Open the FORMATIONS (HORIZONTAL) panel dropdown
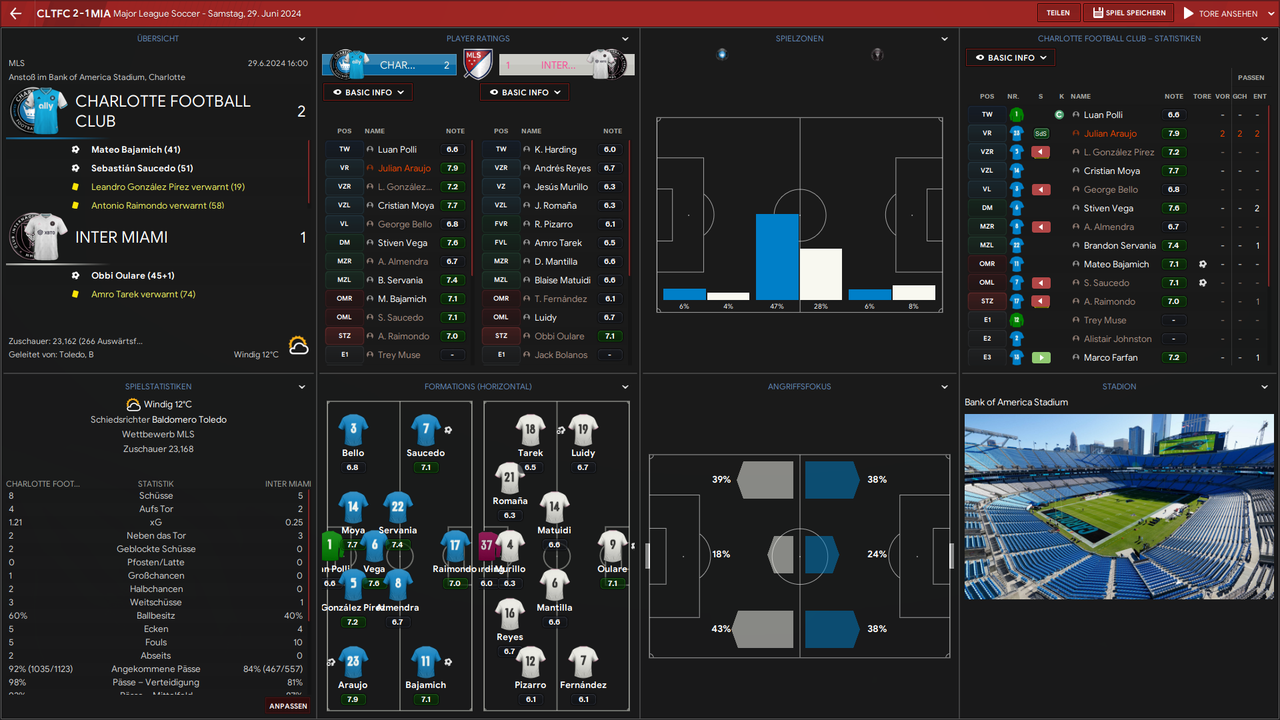Viewport: 1280px width, 720px height. click(x=625, y=387)
